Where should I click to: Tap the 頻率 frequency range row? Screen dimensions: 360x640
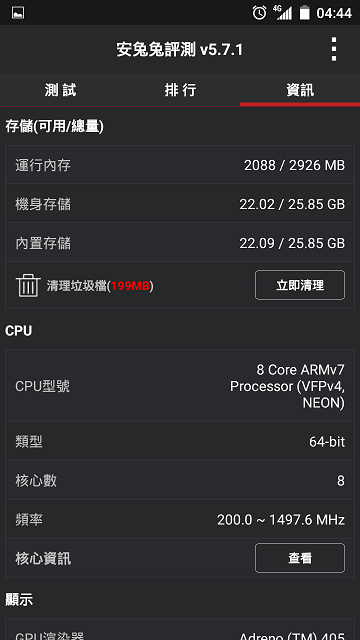click(180, 519)
